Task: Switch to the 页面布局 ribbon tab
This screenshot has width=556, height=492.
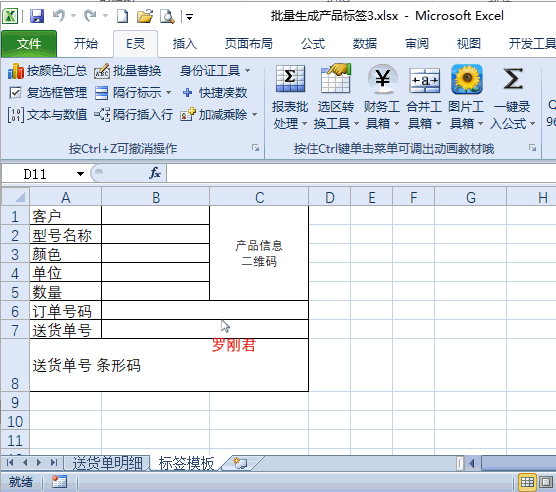Action: [249, 44]
